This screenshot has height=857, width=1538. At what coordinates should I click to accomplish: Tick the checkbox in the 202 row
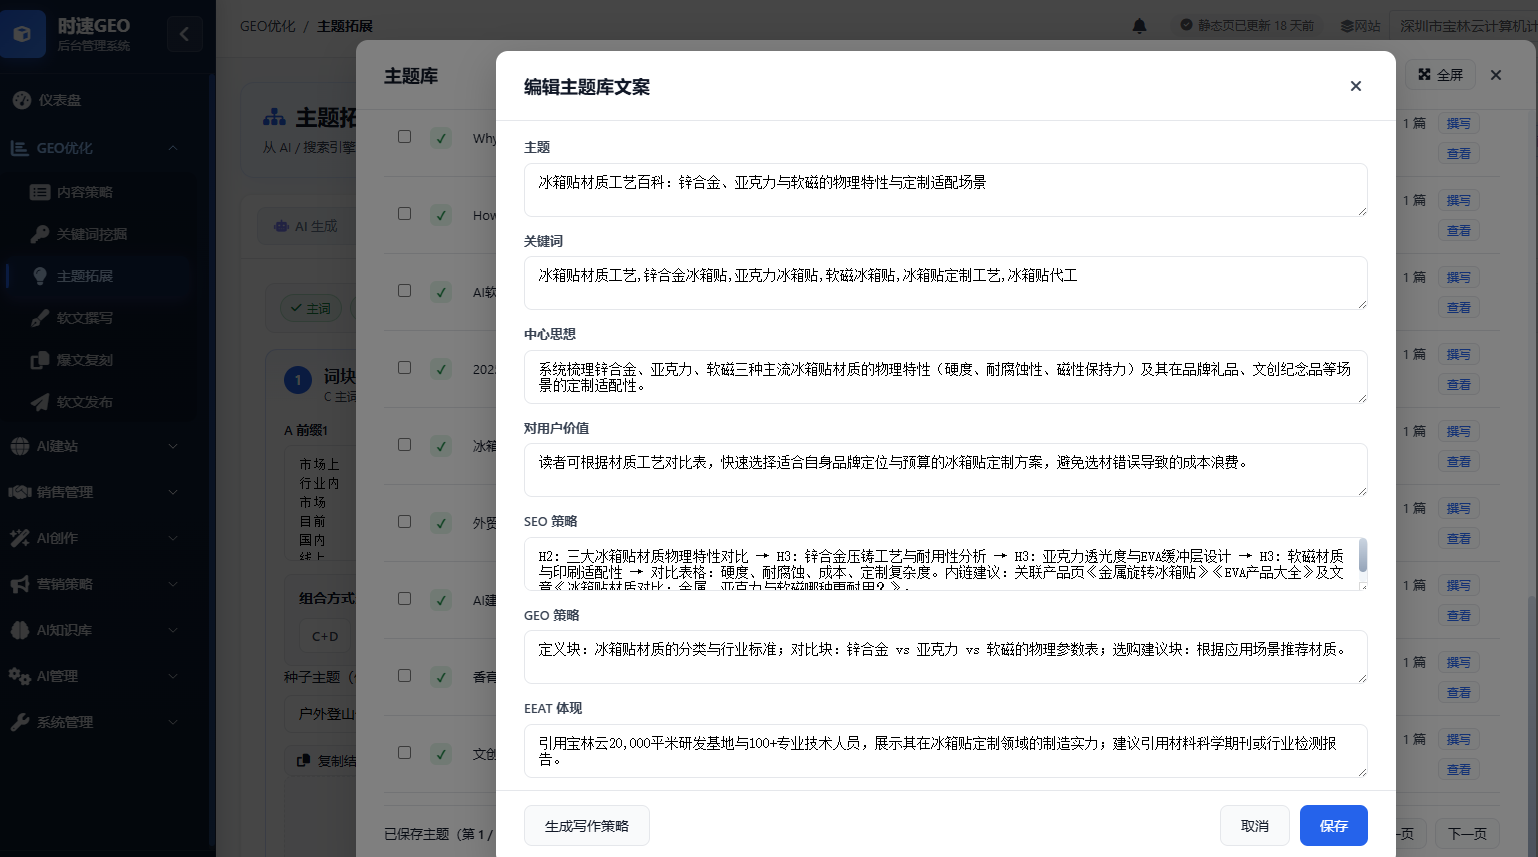click(404, 367)
